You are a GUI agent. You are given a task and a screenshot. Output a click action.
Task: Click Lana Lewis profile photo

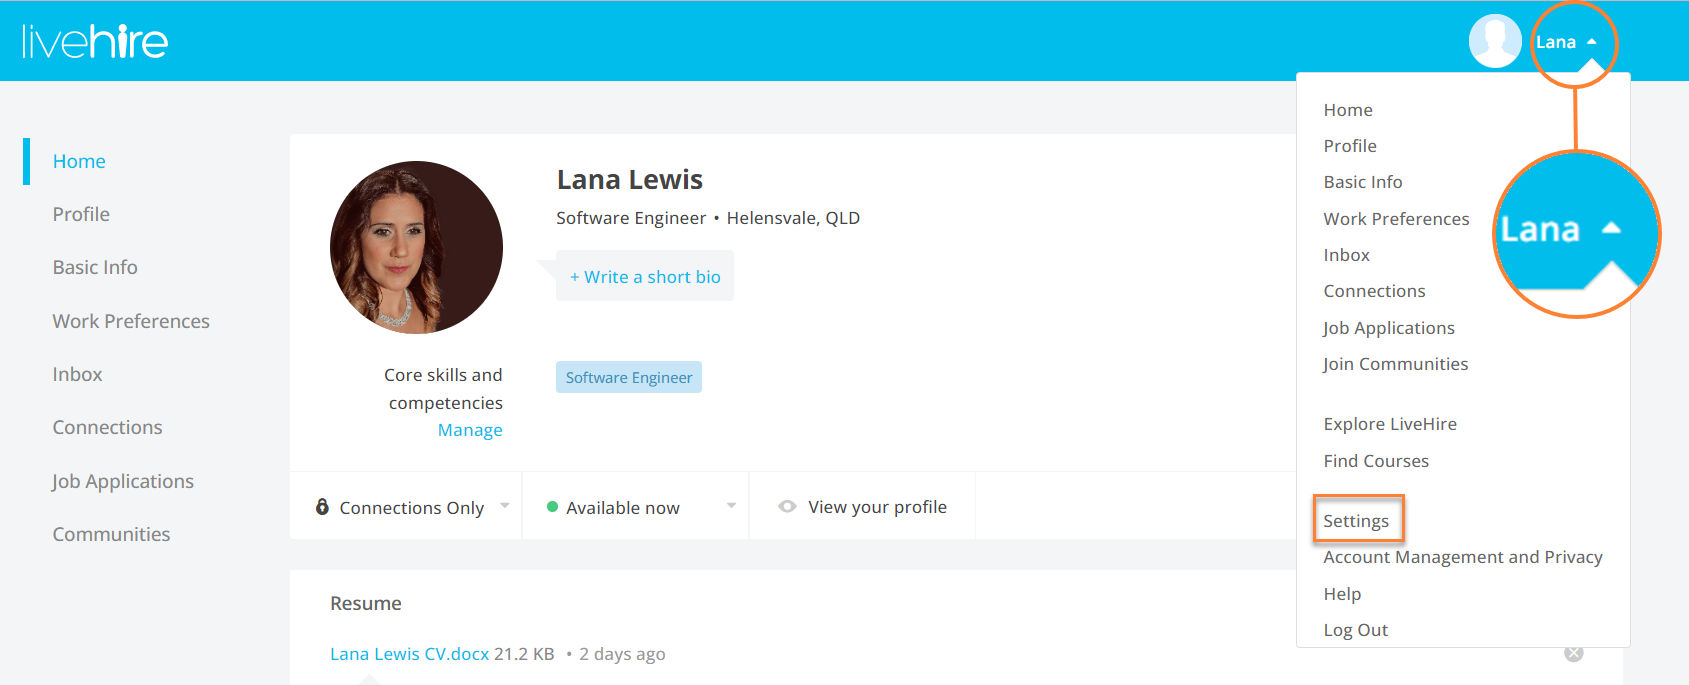click(x=416, y=247)
